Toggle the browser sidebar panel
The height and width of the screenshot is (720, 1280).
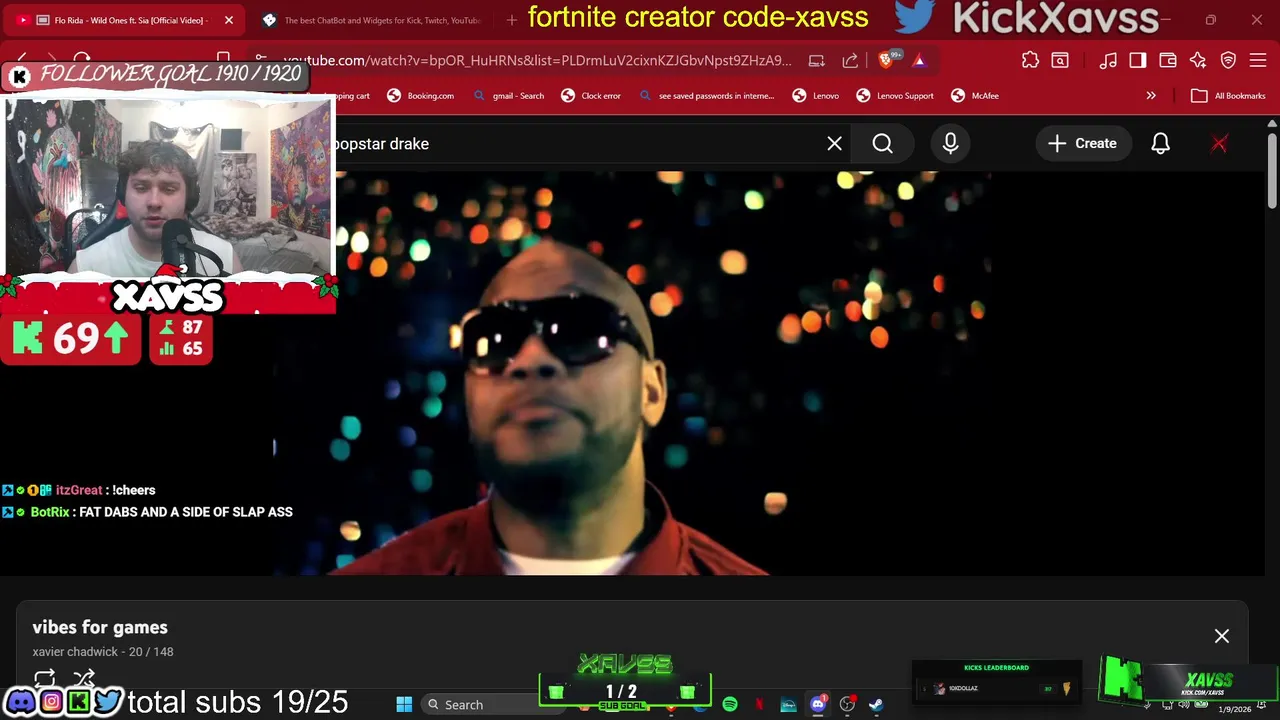point(1138,61)
